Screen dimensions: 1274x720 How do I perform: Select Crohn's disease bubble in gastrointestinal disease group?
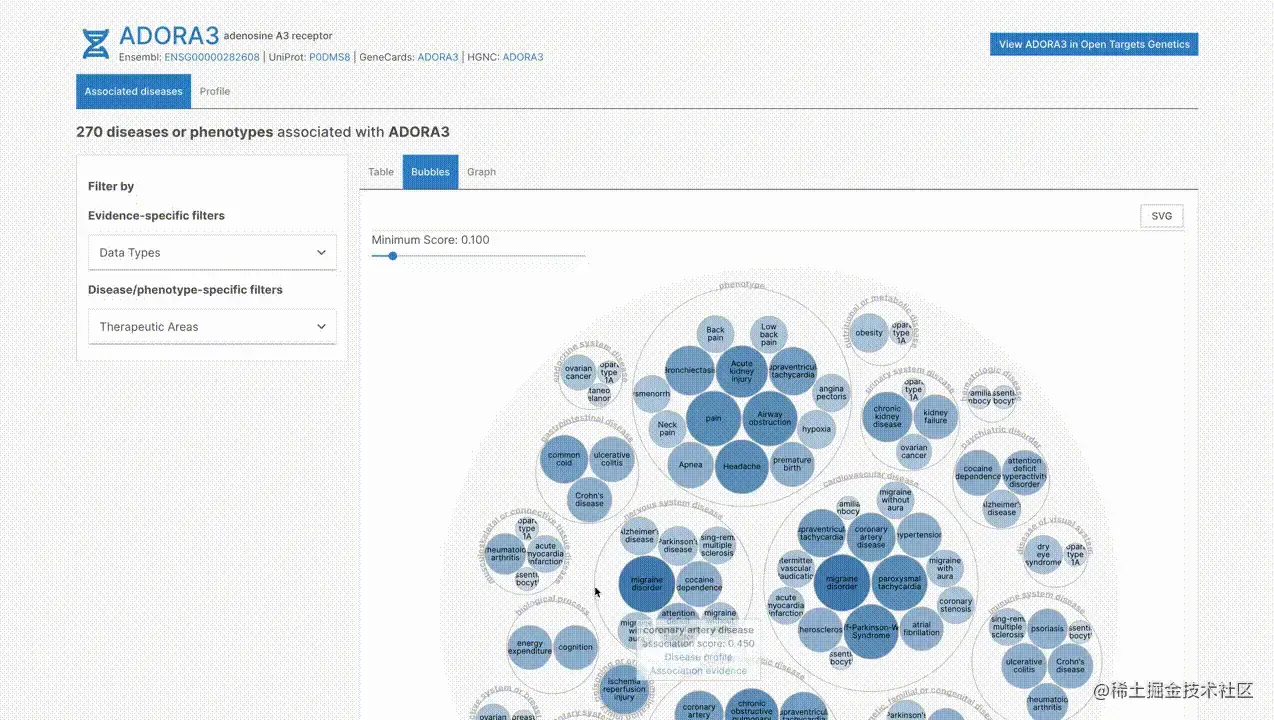pyautogui.click(x=589, y=499)
